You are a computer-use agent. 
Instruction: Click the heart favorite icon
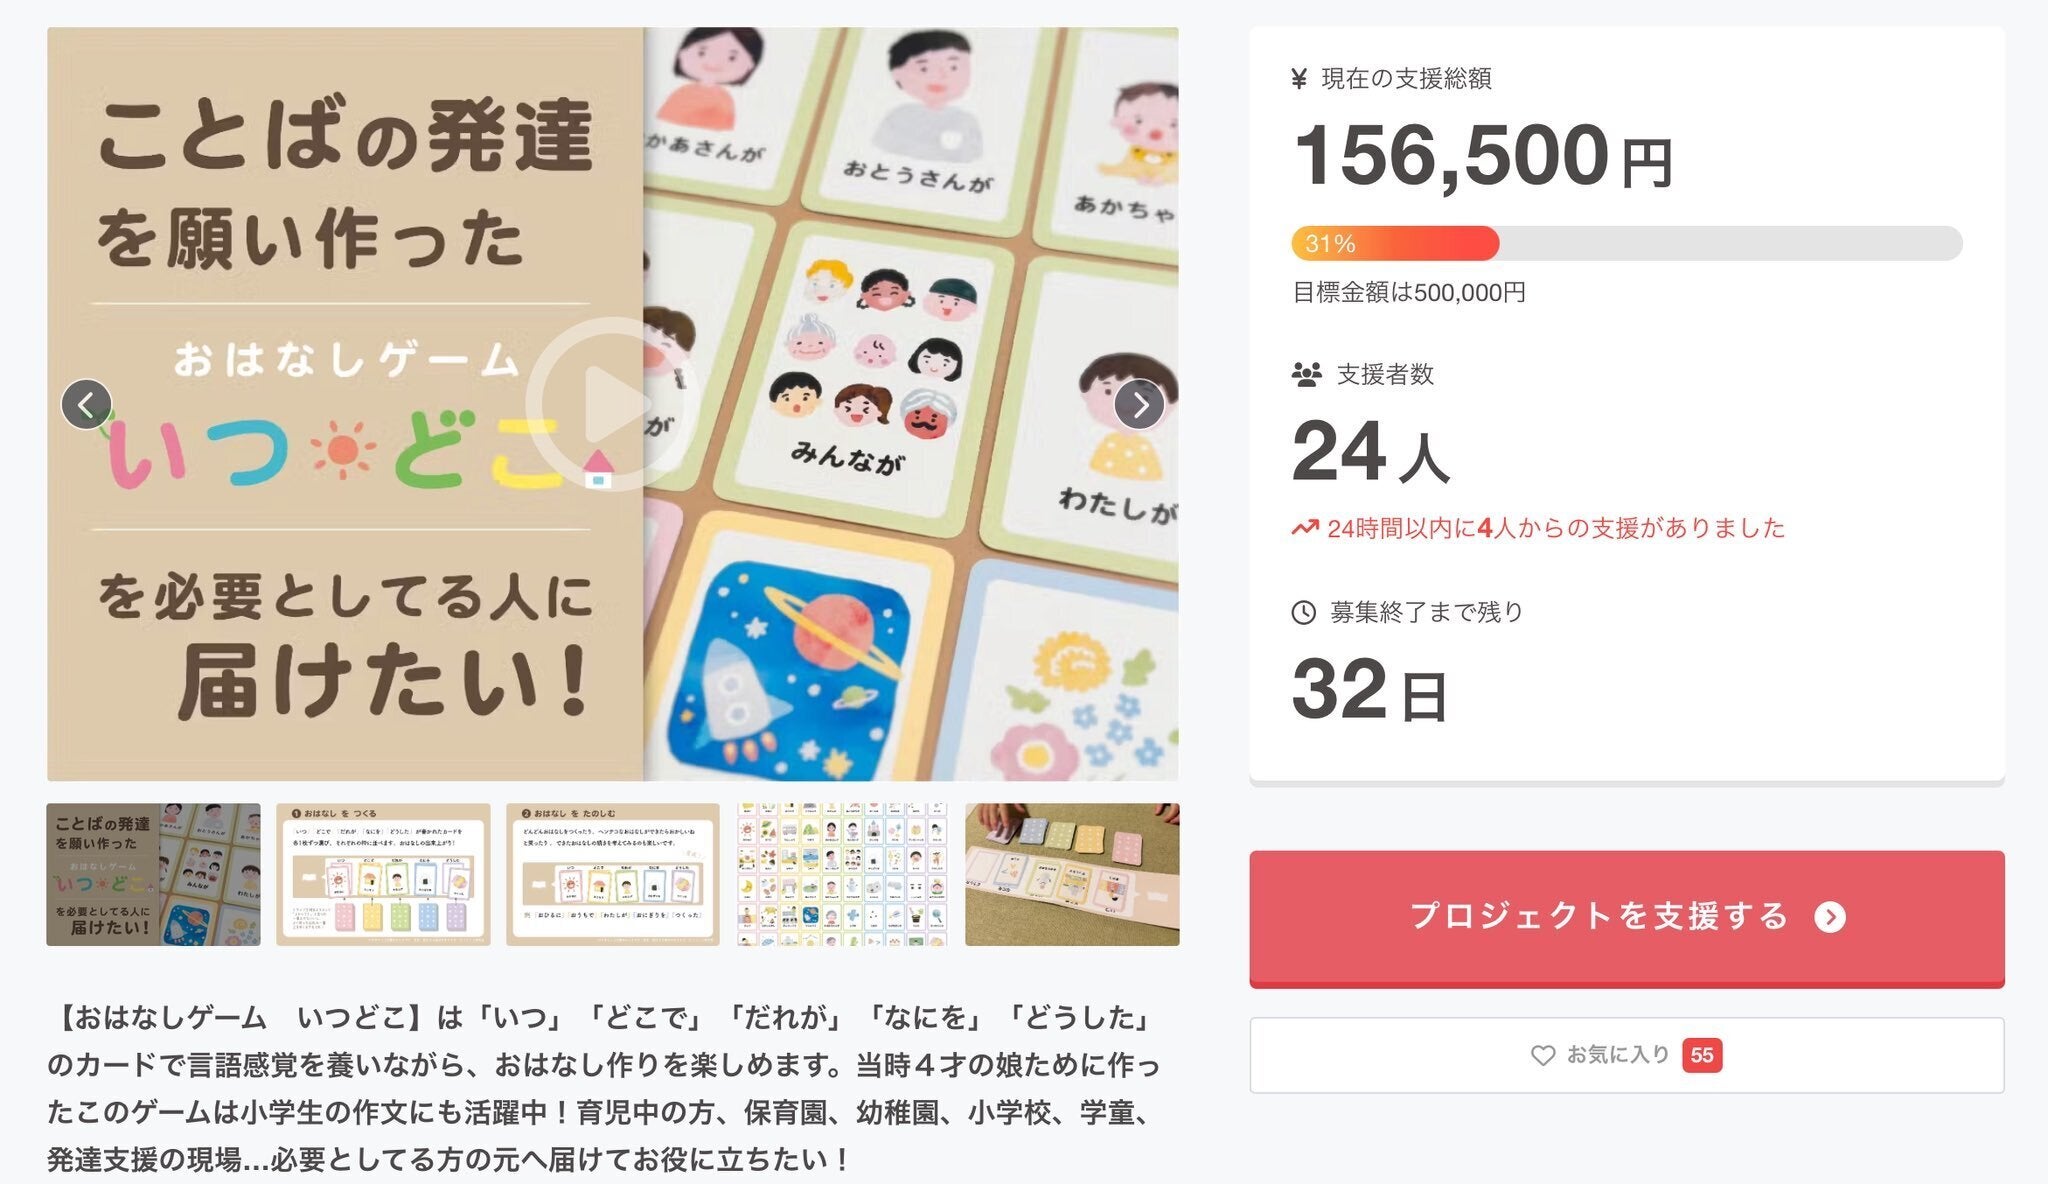pos(1543,1055)
